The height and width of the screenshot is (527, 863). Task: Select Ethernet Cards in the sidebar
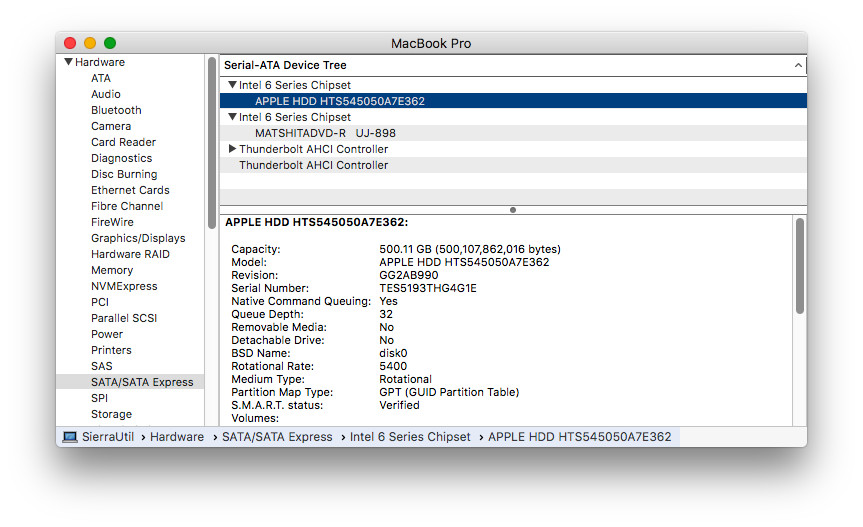[130, 190]
